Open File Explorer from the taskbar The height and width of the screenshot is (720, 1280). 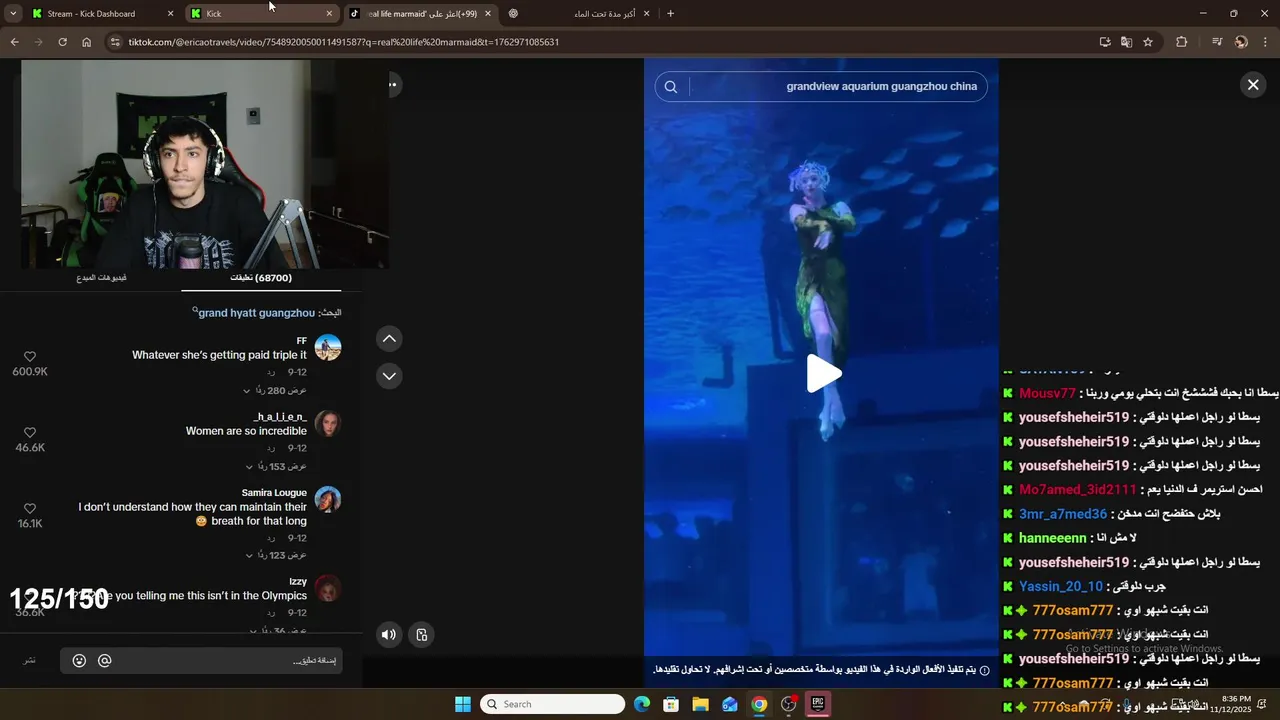(x=700, y=704)
